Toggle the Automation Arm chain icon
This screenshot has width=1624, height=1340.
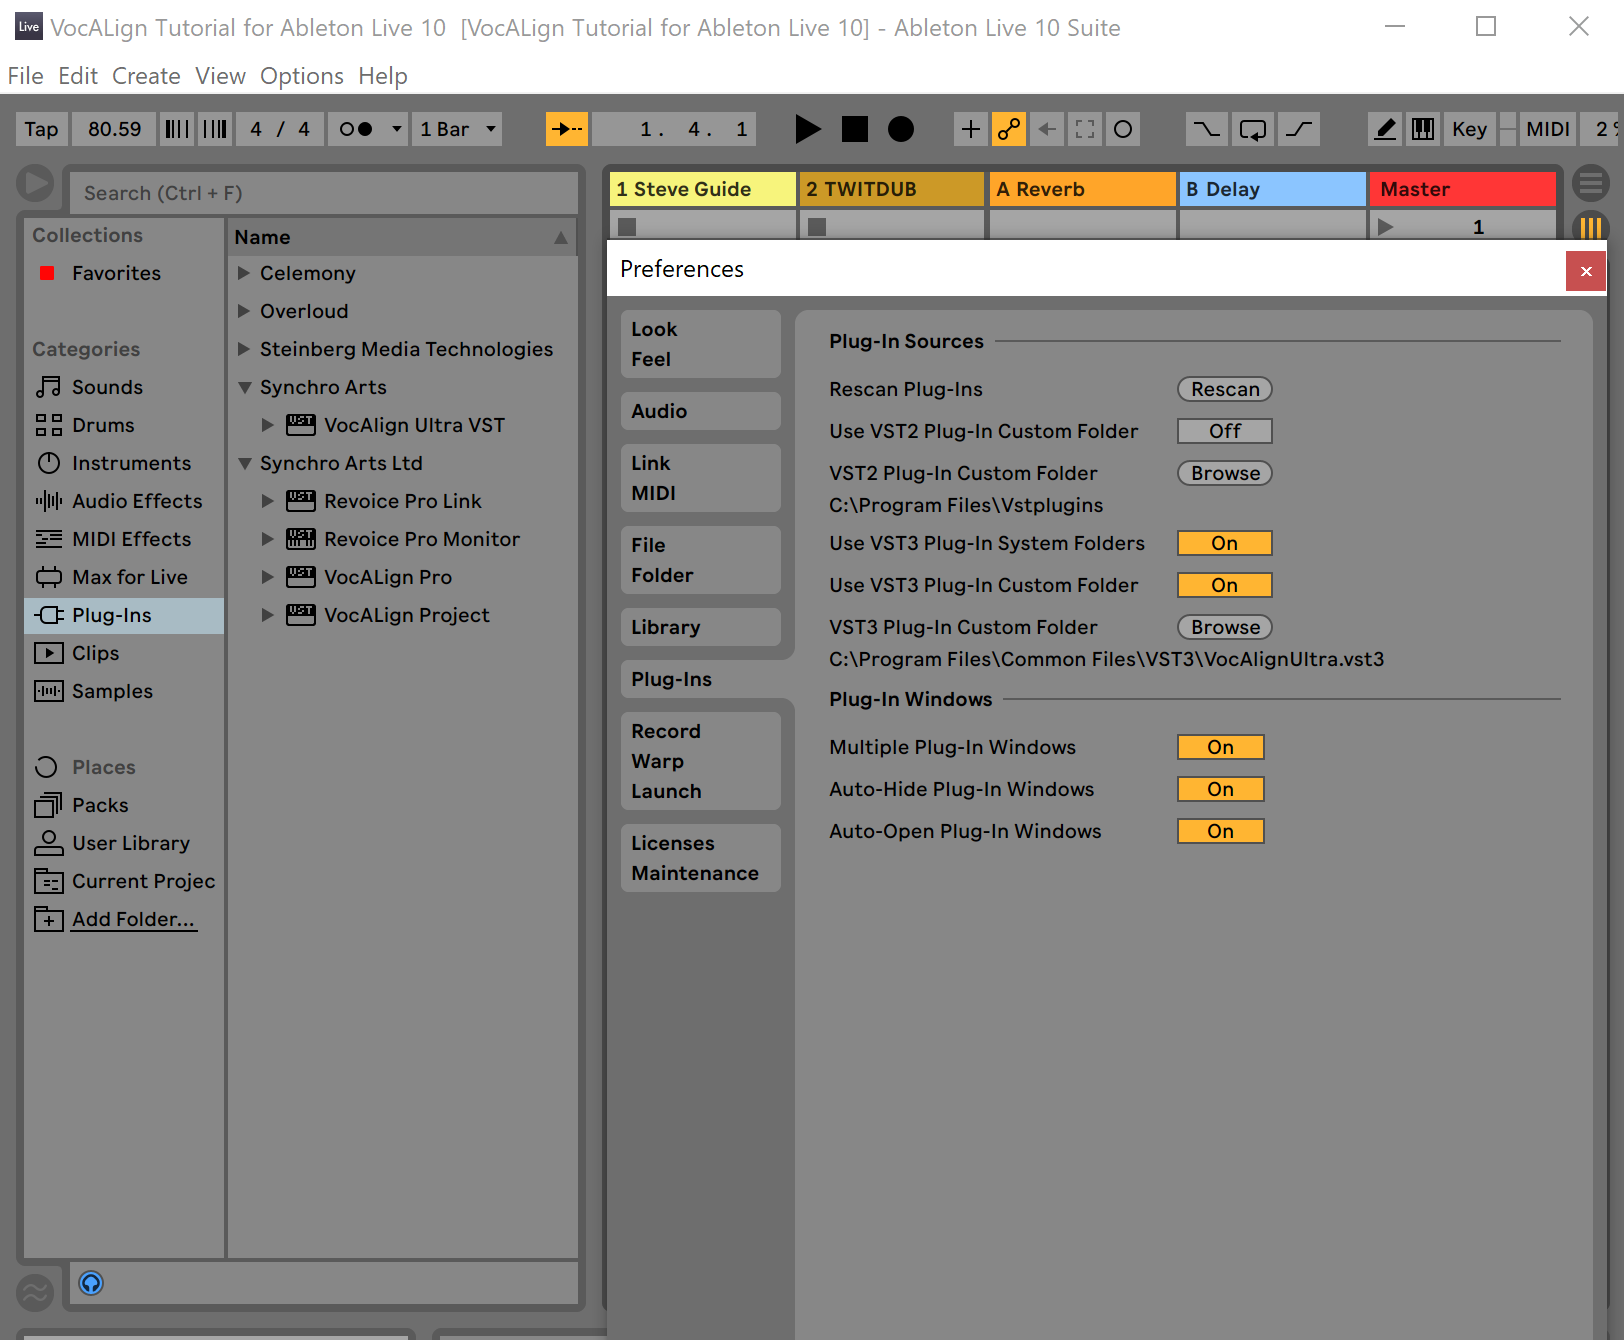(x=1009, y=129)
